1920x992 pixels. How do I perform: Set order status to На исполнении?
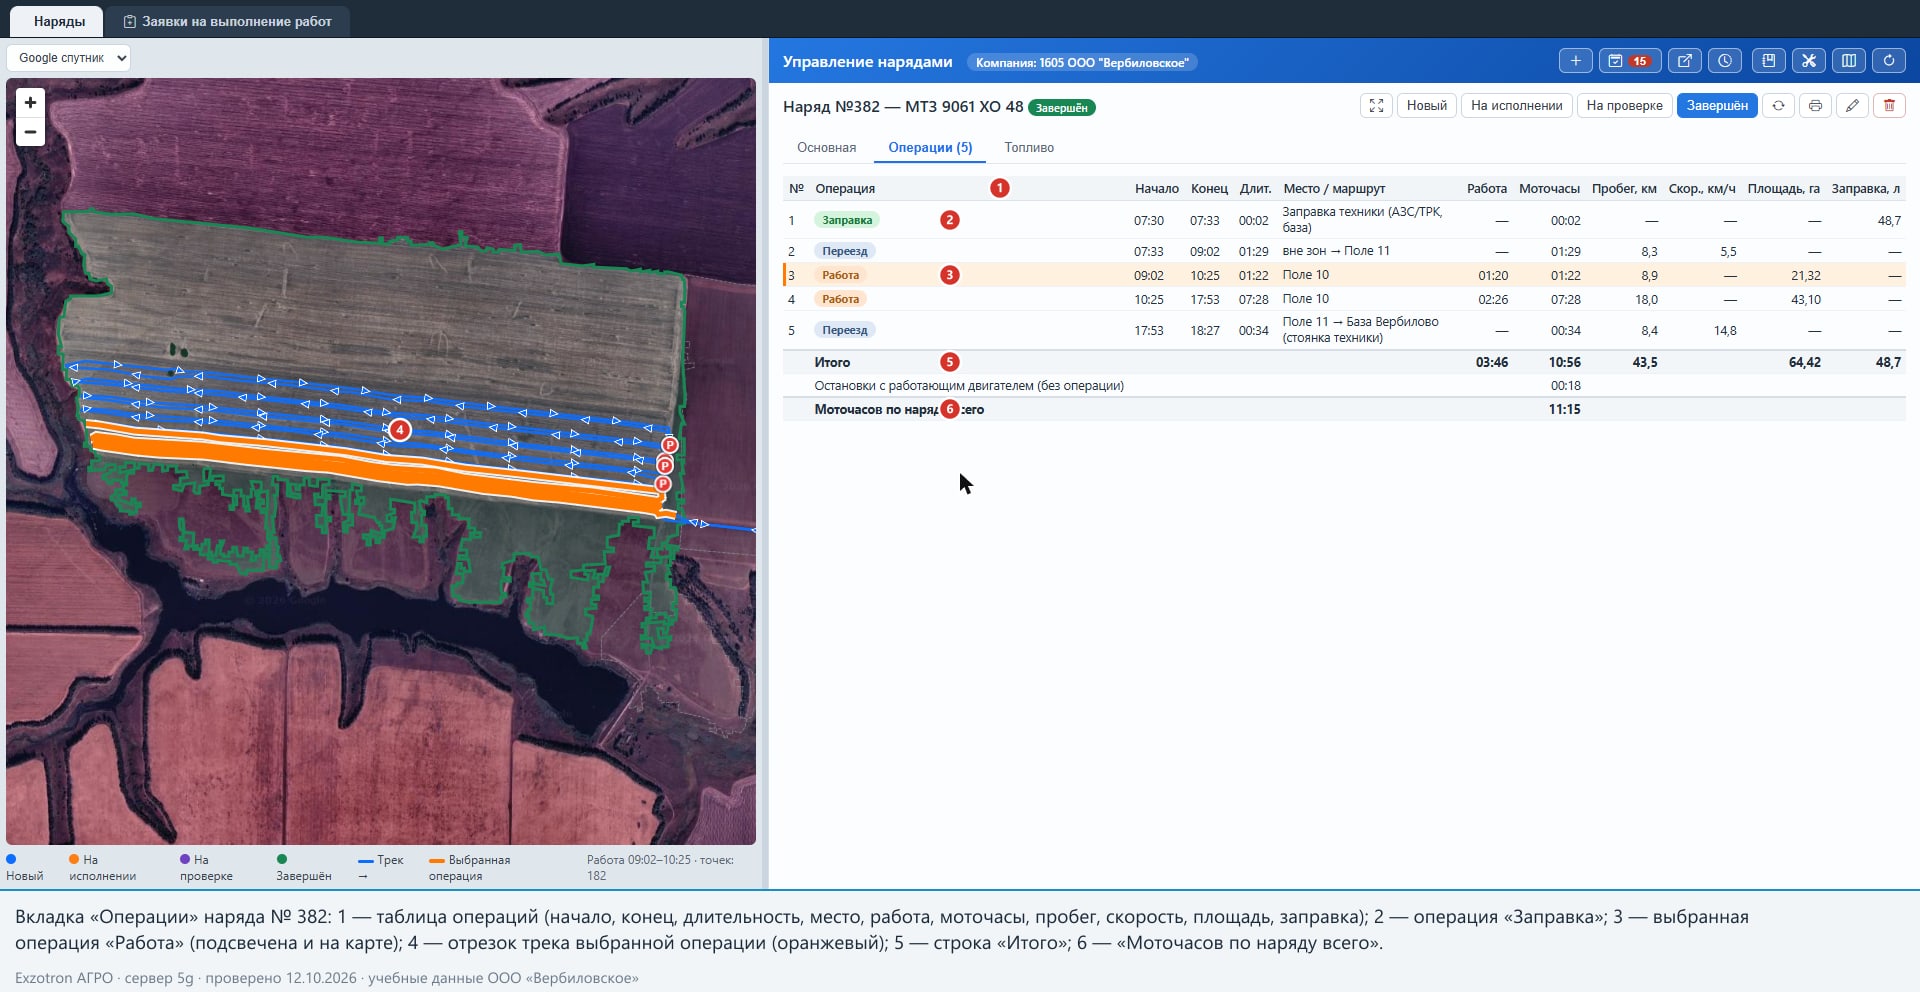[1516, 105]
